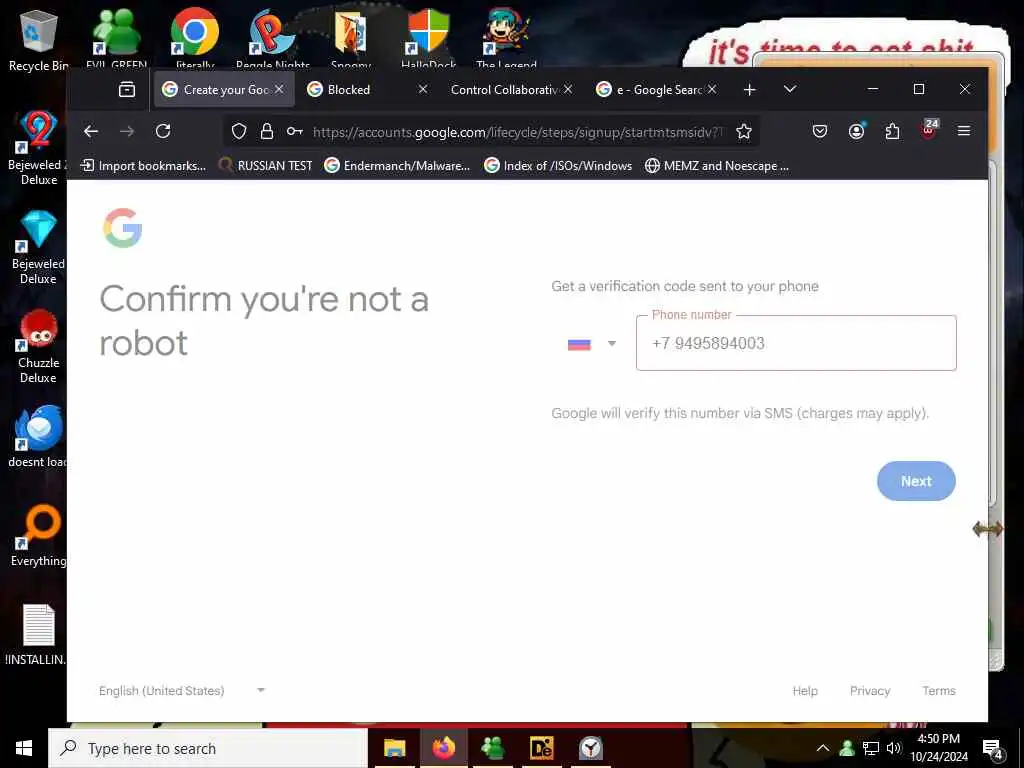This screenshot has height=768, width=1024.
Task: Close the Control Collaborative tab
Action: [x=568, y=89]
